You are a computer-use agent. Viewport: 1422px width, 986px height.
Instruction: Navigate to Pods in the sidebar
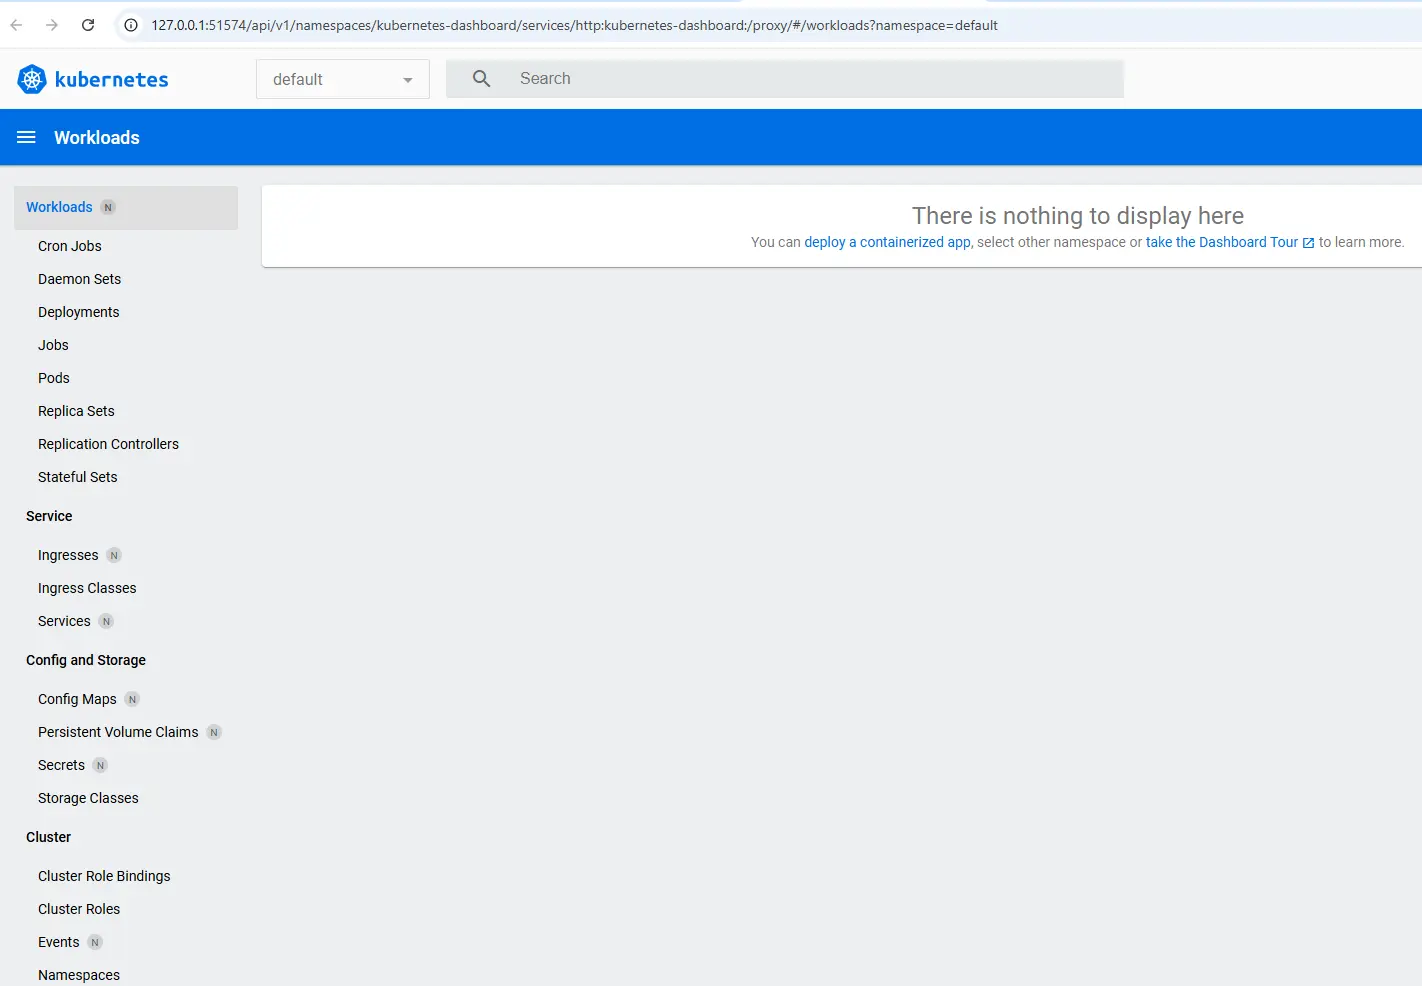pos(54,378)
